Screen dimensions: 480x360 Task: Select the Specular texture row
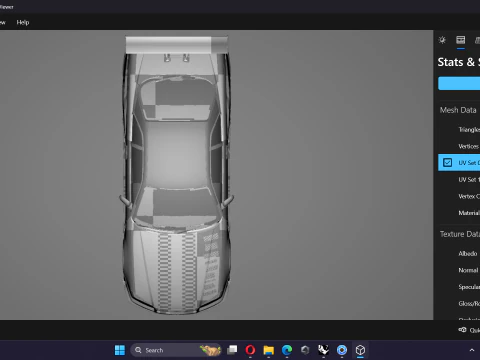(x=459, y=287)
